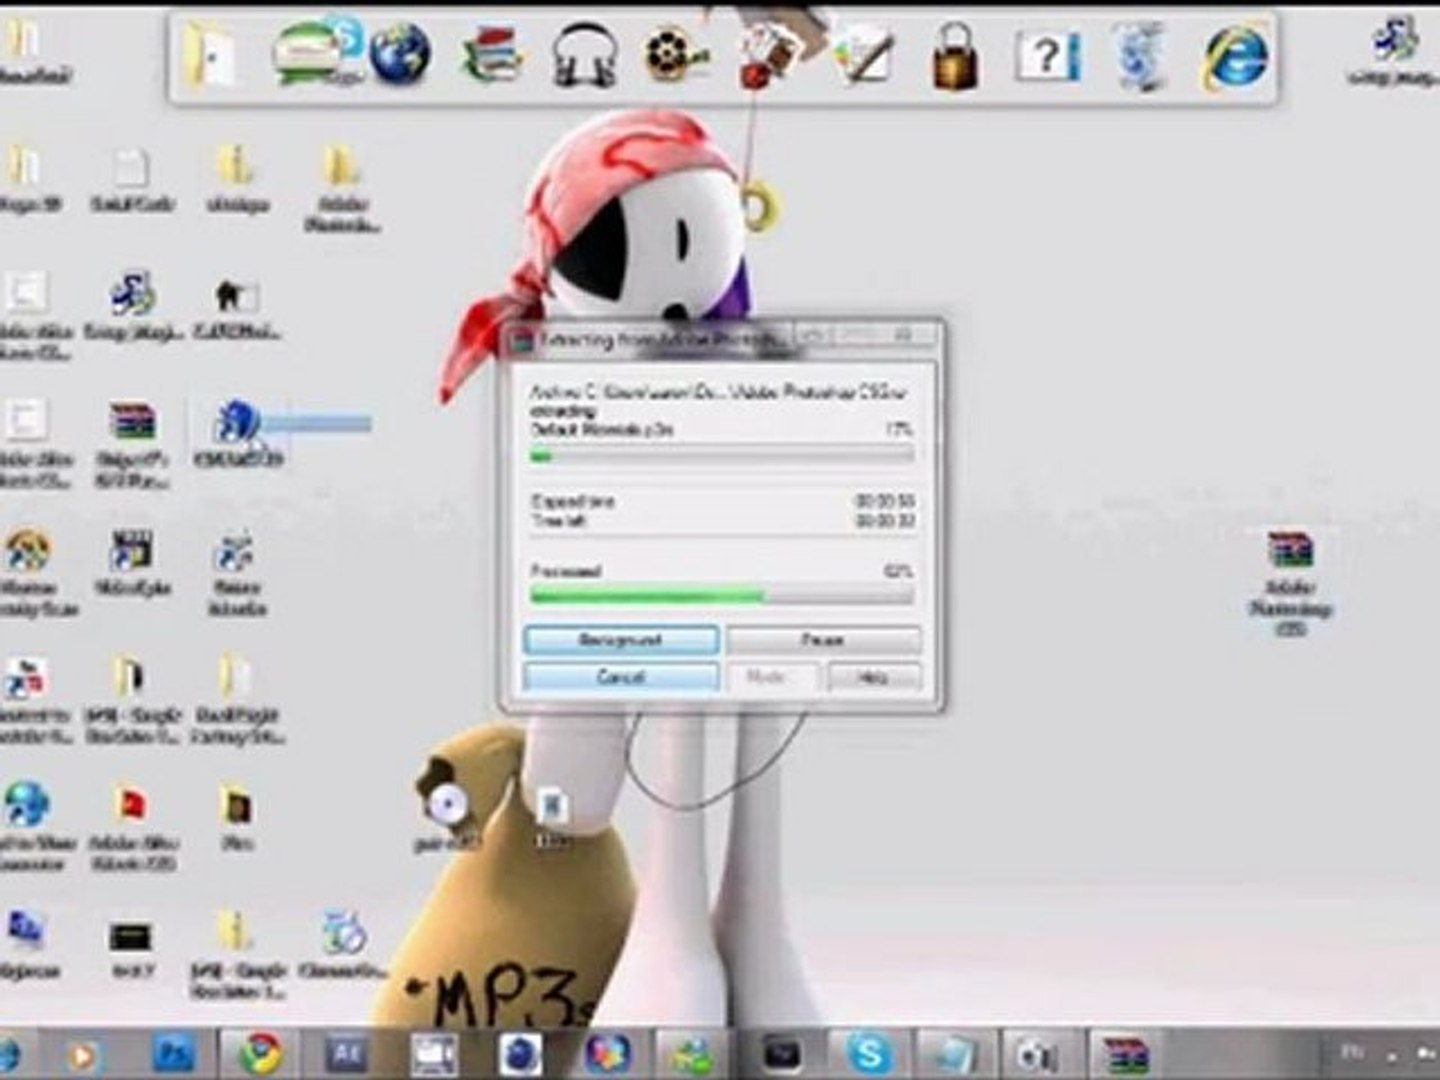Open the padlock icon in the dock
This screenshot has height=1080, width=1440.
[954, 56]
